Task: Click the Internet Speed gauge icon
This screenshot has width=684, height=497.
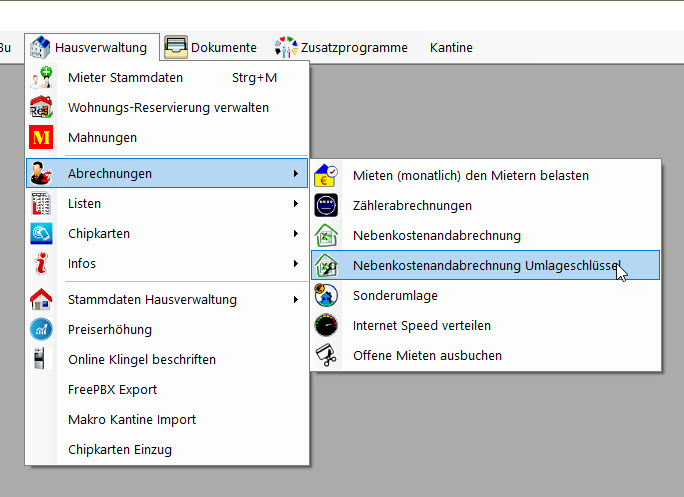Action: coord(326,325)
